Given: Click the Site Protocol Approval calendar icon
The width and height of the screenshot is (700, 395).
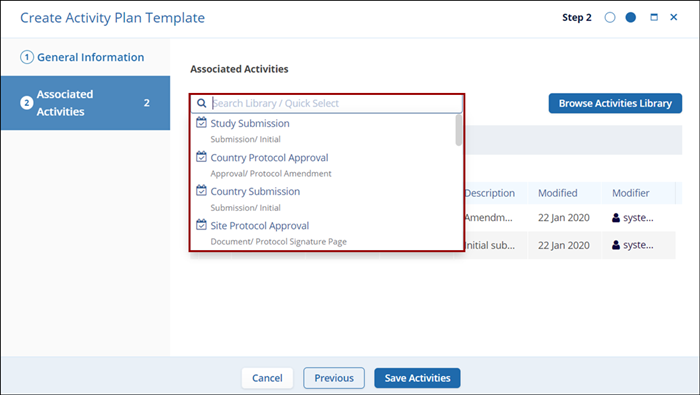Looking at the screenshot, I should click(201, 225).
